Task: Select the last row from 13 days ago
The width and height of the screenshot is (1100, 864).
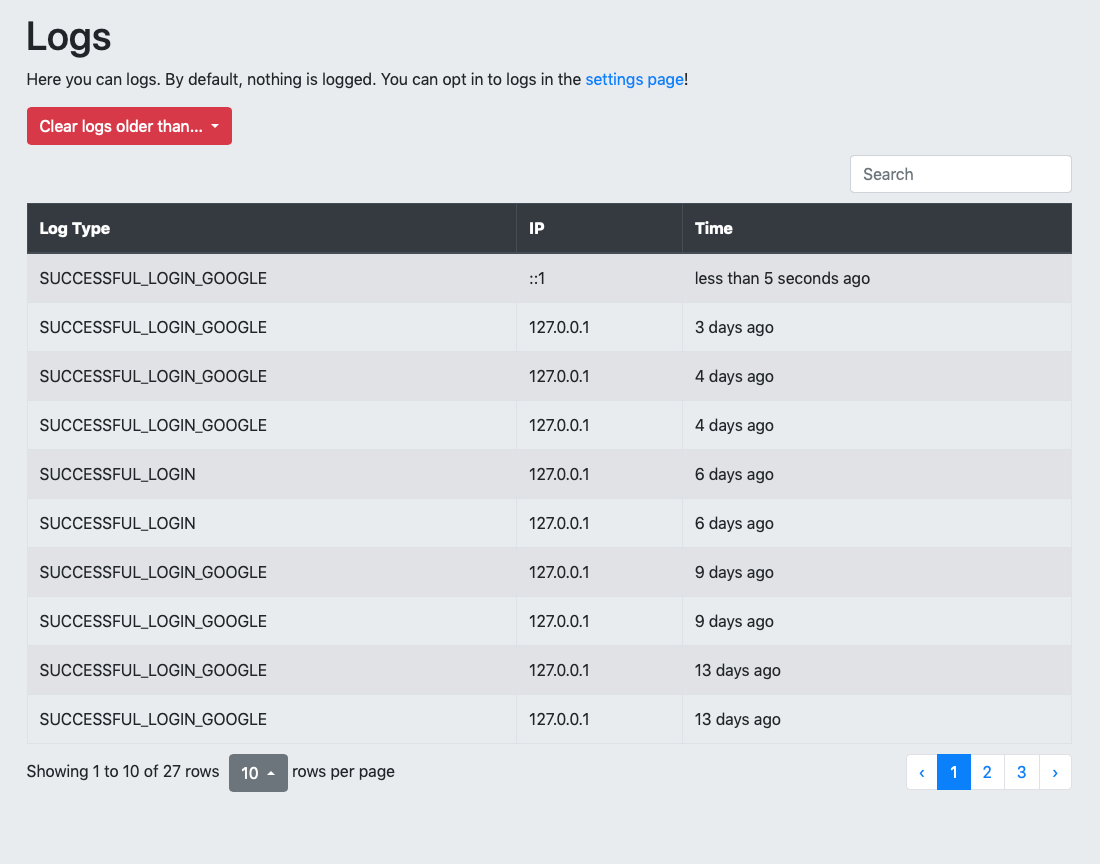Action: pyautogui.click(x=549, y=720)
